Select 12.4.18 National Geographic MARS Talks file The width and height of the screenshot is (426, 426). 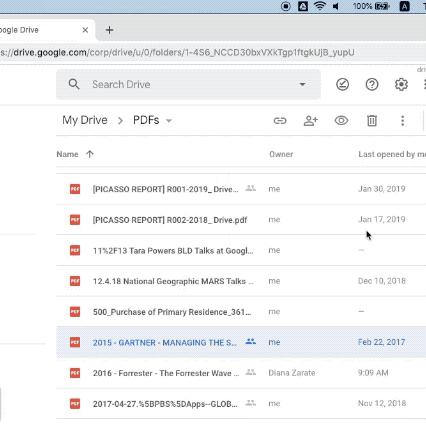pos(241,281)
